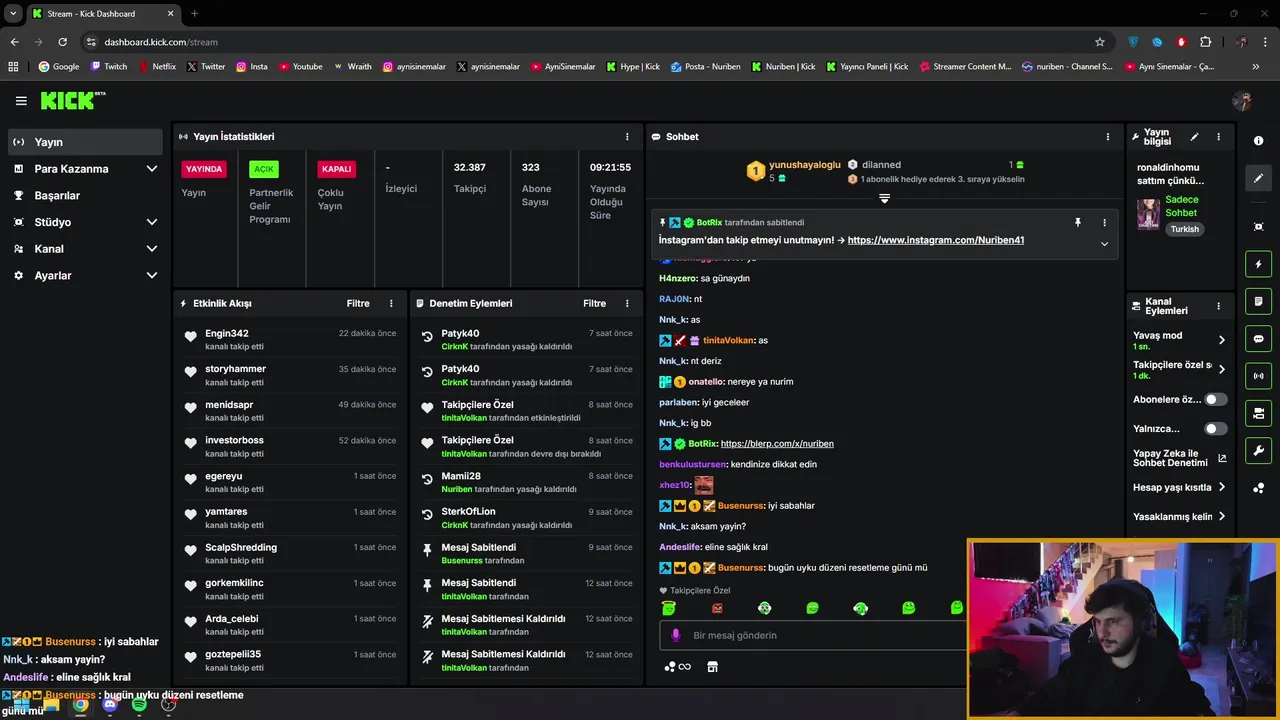This screenshot has width=1280, height=720.
Task: Open three-dot menu of Yayın bilgisi panel
Action: click(x=1218, y=137)
